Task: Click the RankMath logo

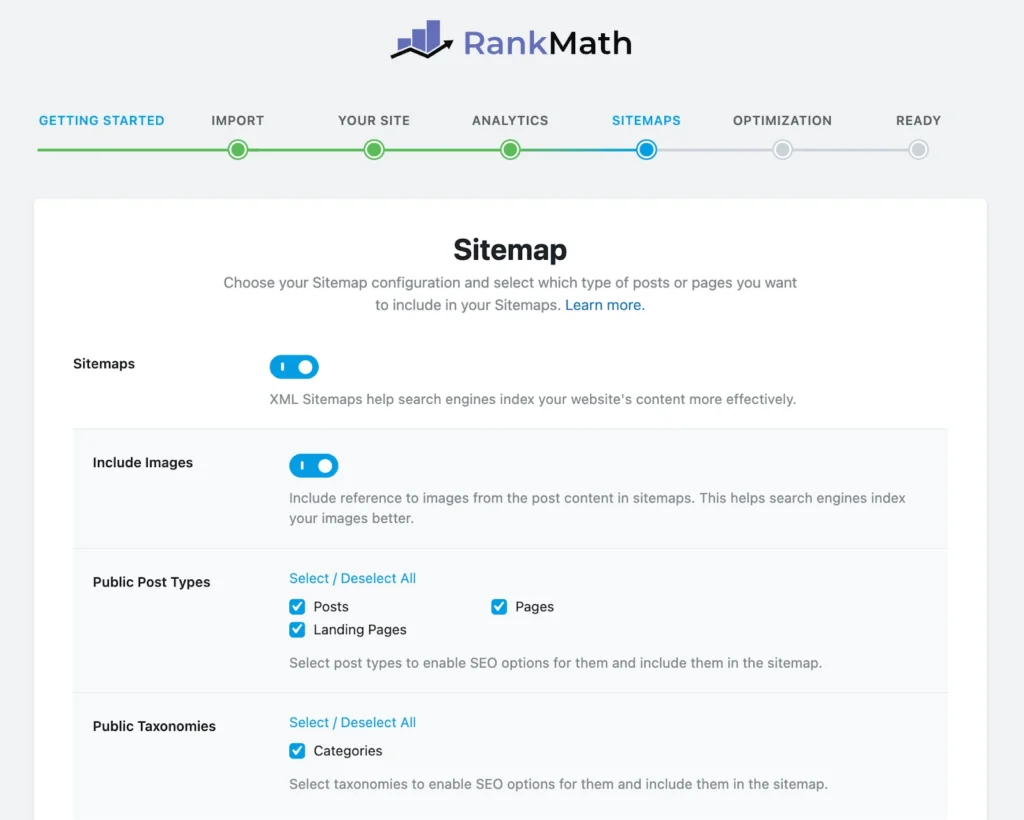Action: point(511,42)
